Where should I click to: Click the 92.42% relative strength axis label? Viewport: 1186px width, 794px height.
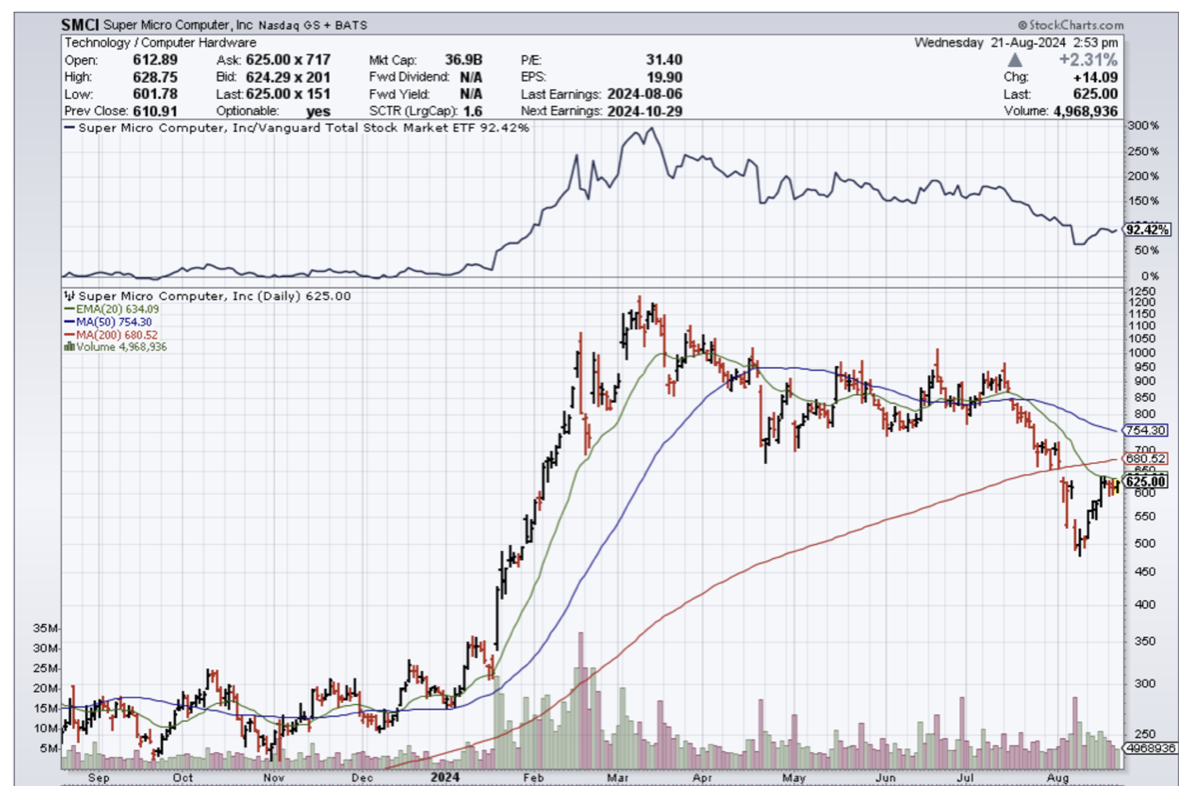(1147, 229)
